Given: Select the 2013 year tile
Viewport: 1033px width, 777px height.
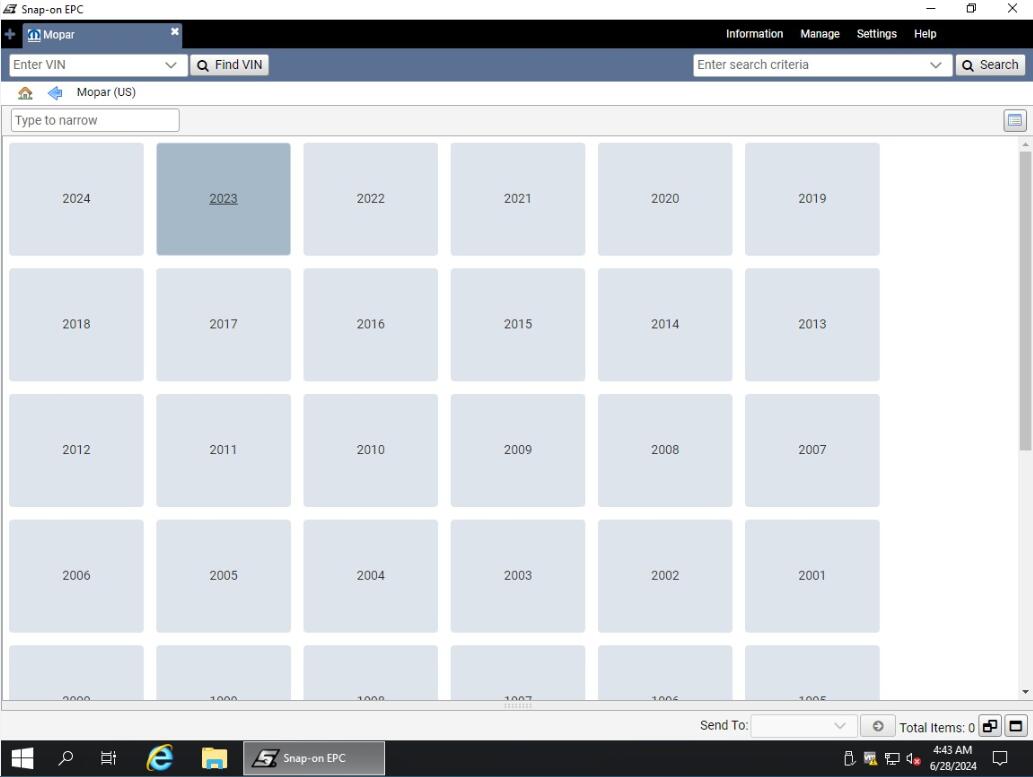Looking at the screenshot, I should click(x=812, y=324).
